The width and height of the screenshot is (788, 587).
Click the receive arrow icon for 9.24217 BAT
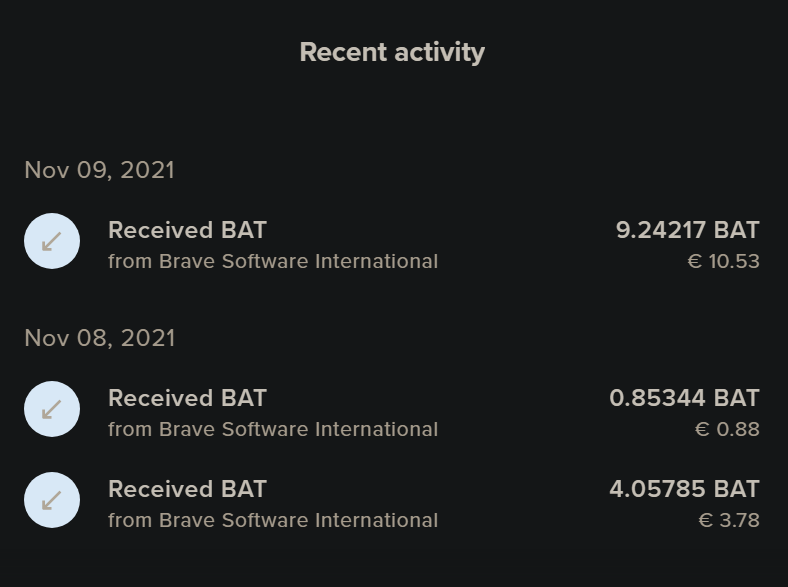tap(52, 241)
